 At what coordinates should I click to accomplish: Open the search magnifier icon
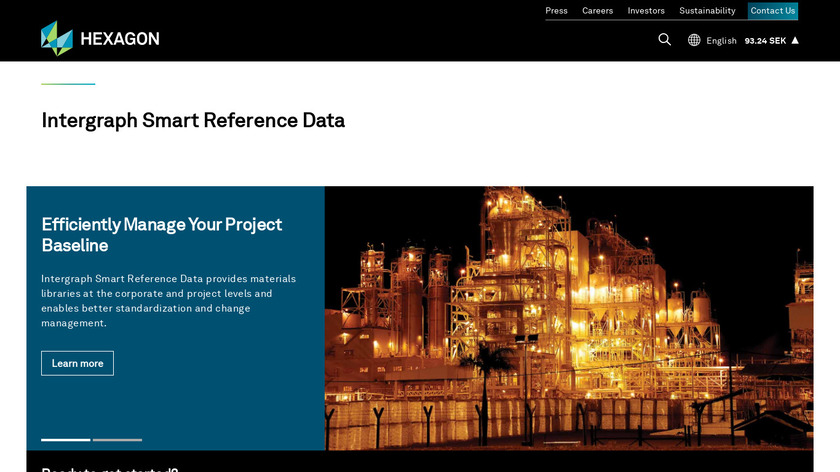pos(664,40)
